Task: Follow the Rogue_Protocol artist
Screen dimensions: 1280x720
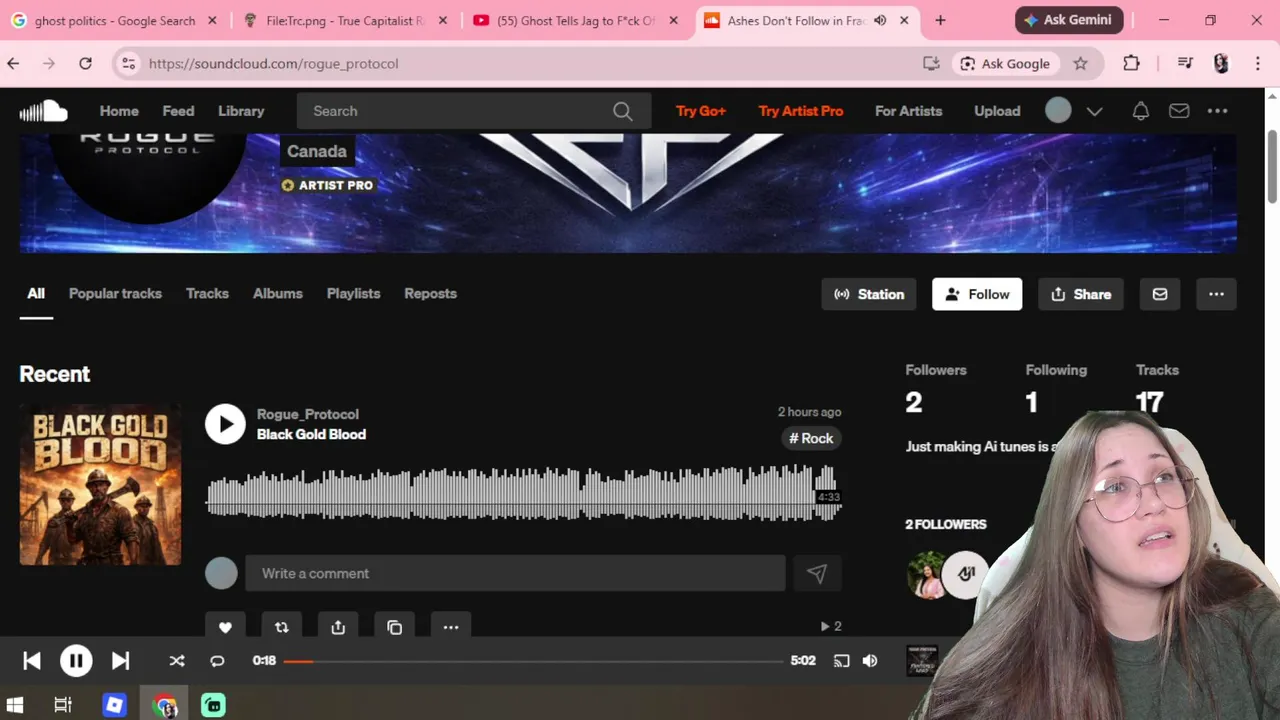Action: tap(977, 294)
